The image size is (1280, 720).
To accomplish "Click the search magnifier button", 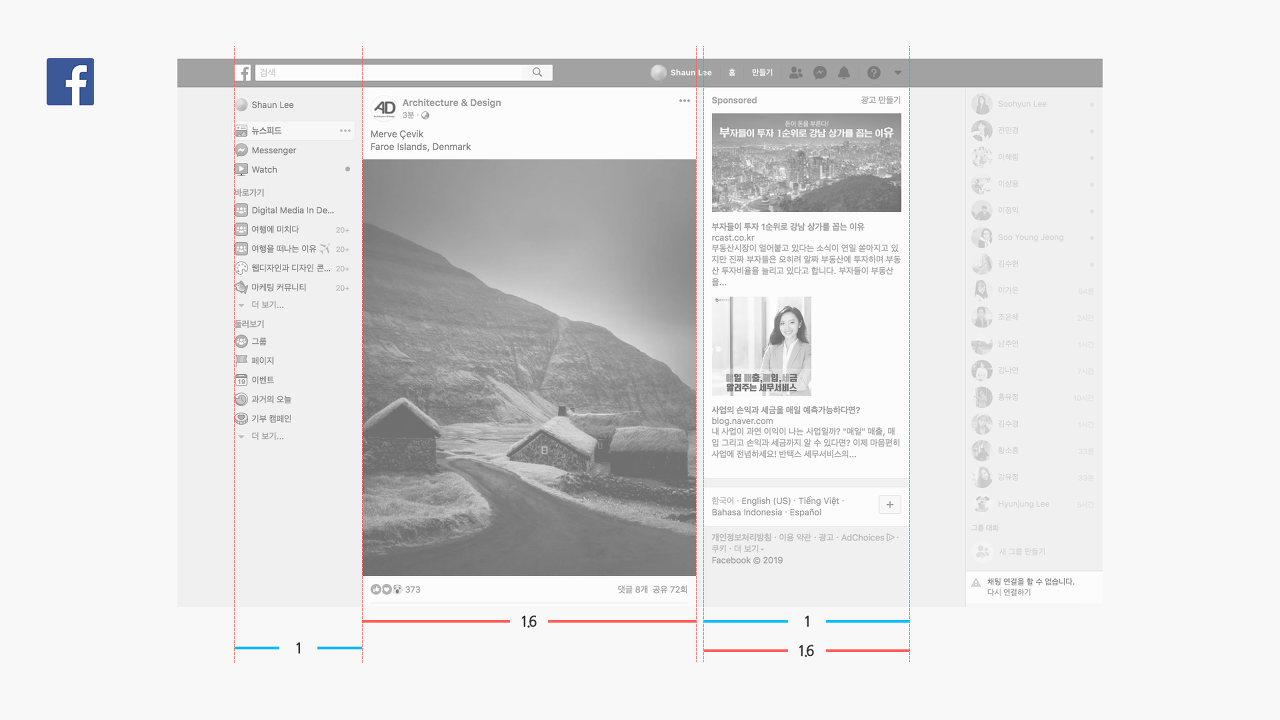I will (537, 73).
